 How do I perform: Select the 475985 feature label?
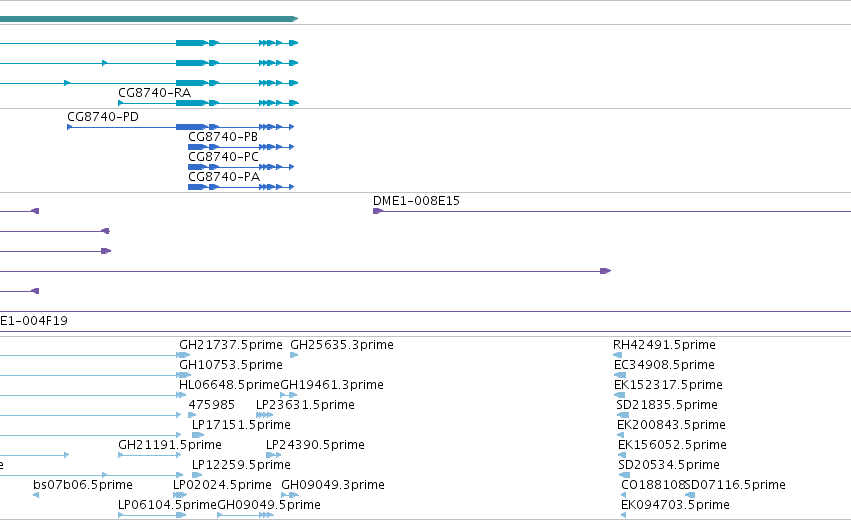tap(212, 405)
